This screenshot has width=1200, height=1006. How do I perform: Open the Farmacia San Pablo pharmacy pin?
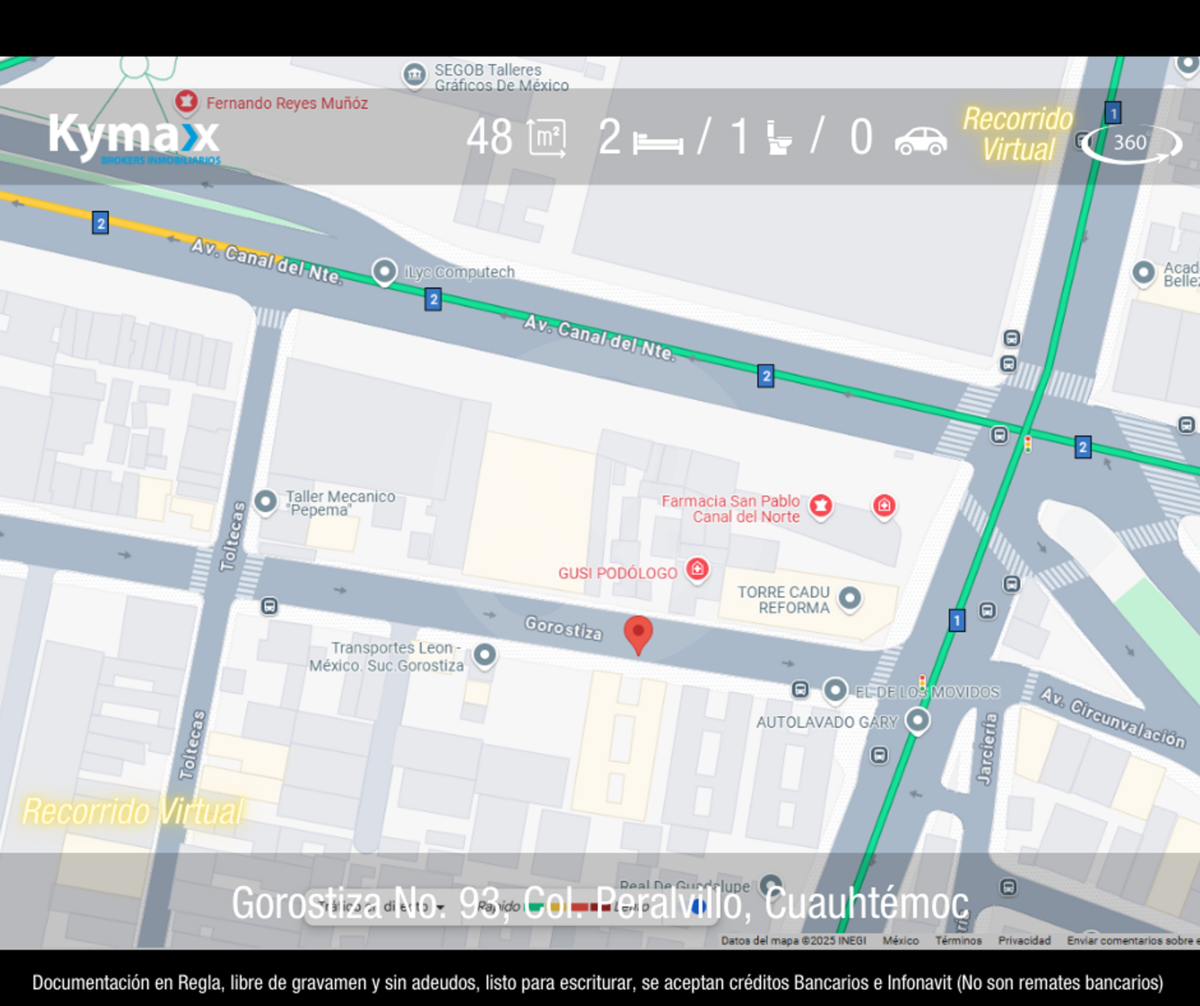coord(821,506)
